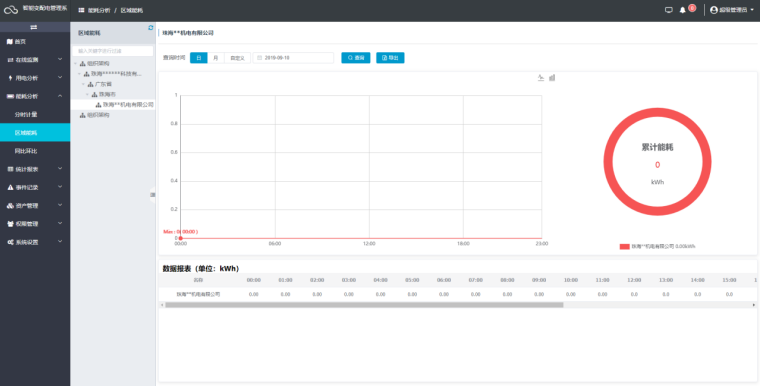Collapse the 珠海市 tree node arrow
761x386 pixels.
point(87,94)
